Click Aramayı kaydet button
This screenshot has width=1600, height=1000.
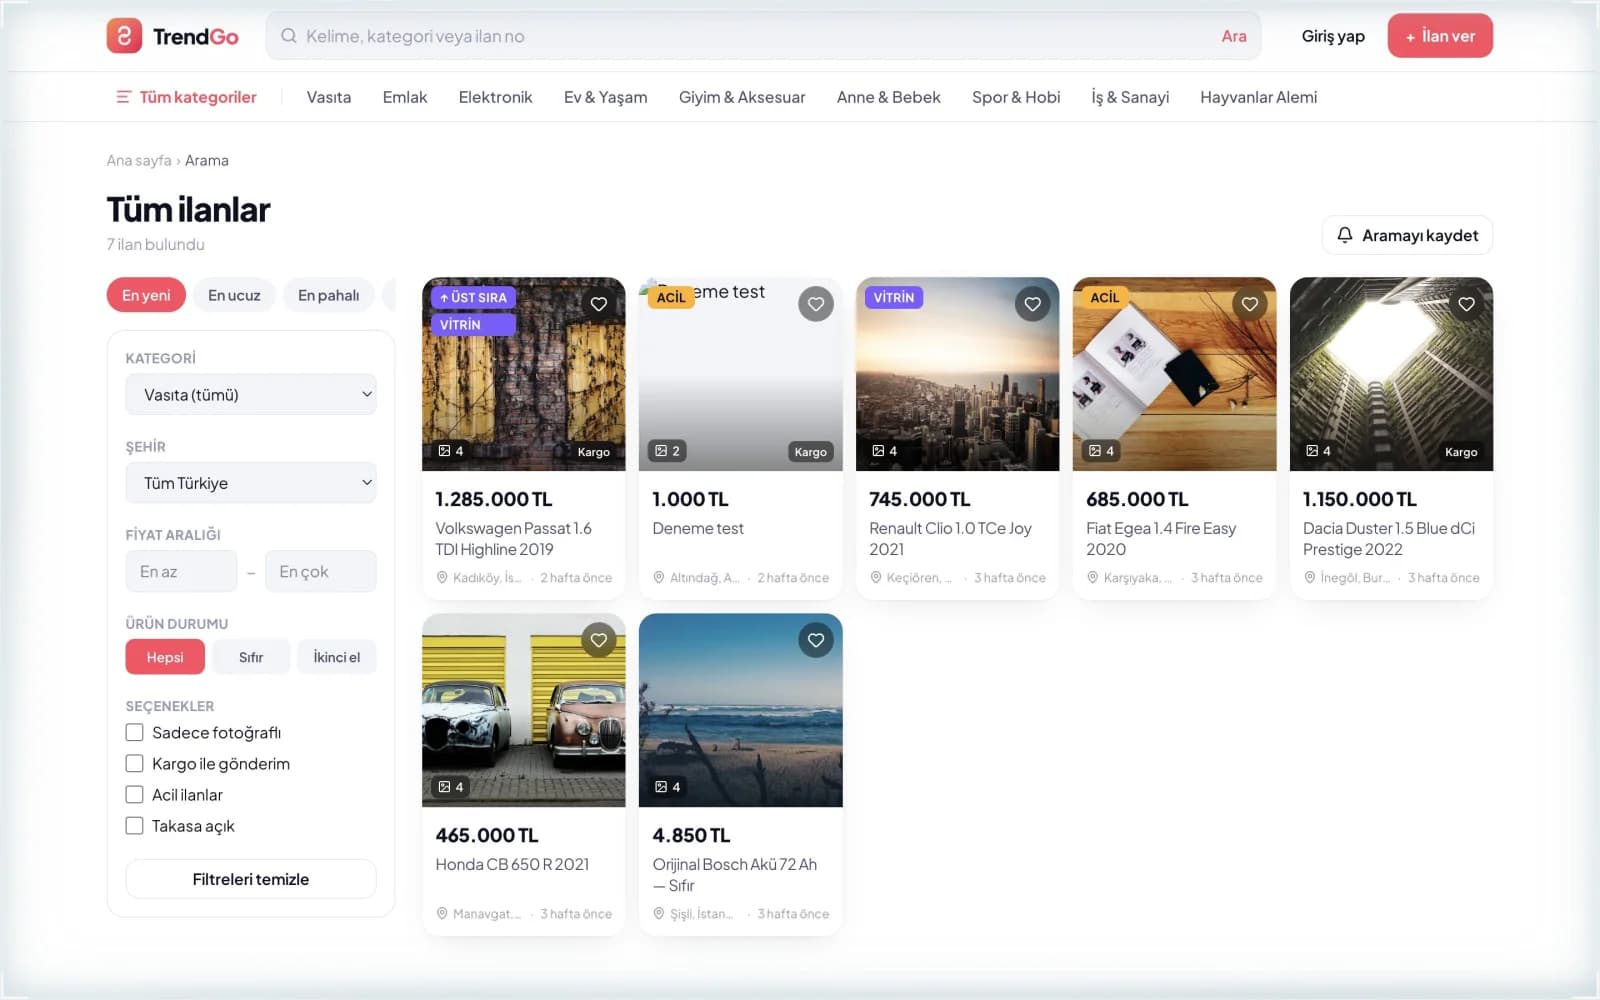point(1407,235)
